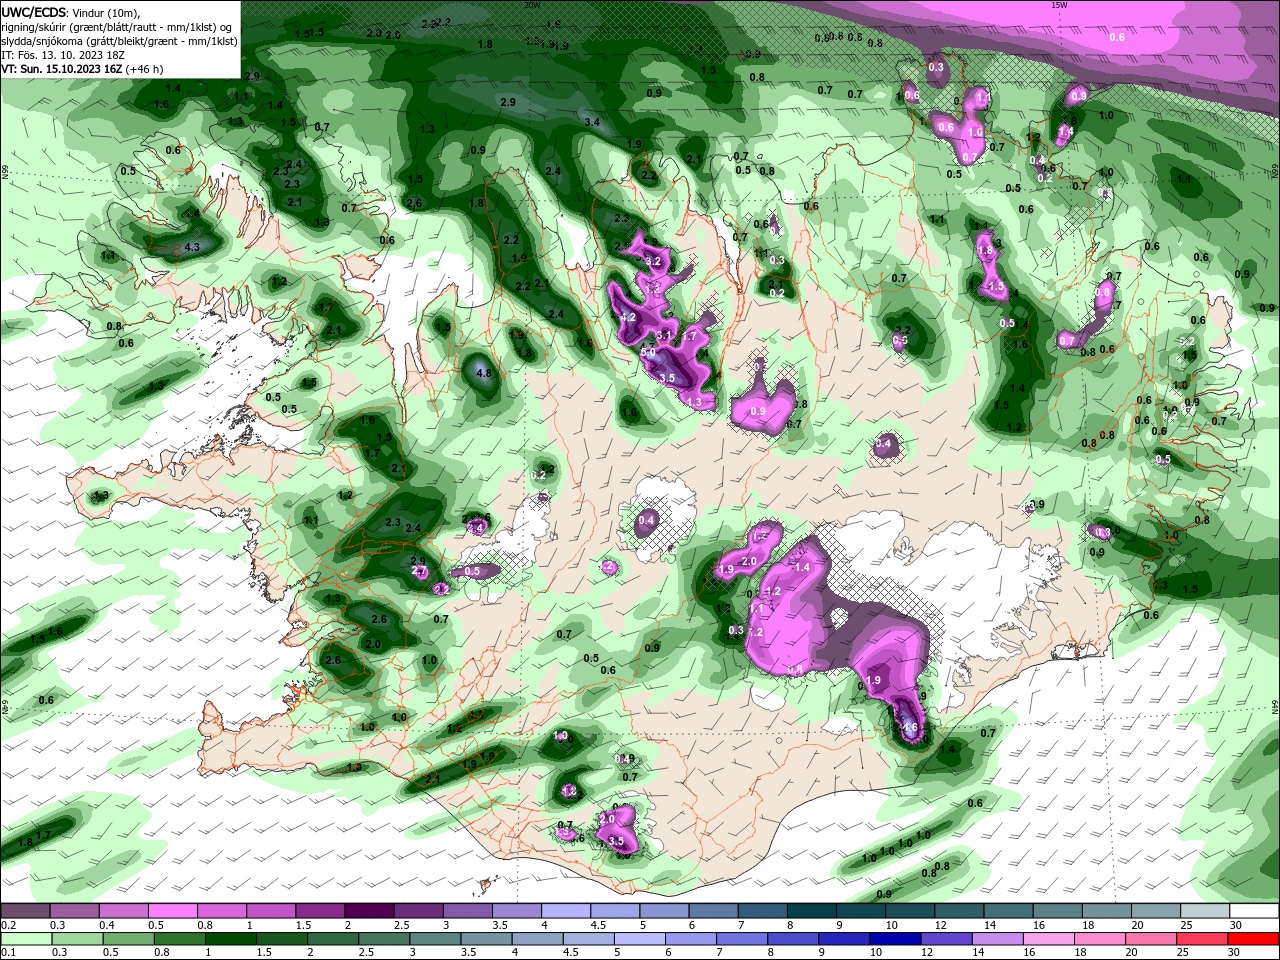1280x960 pixels.
Task: Click the white swatch labeled 30 in upper legend row
Action: 1255,911
